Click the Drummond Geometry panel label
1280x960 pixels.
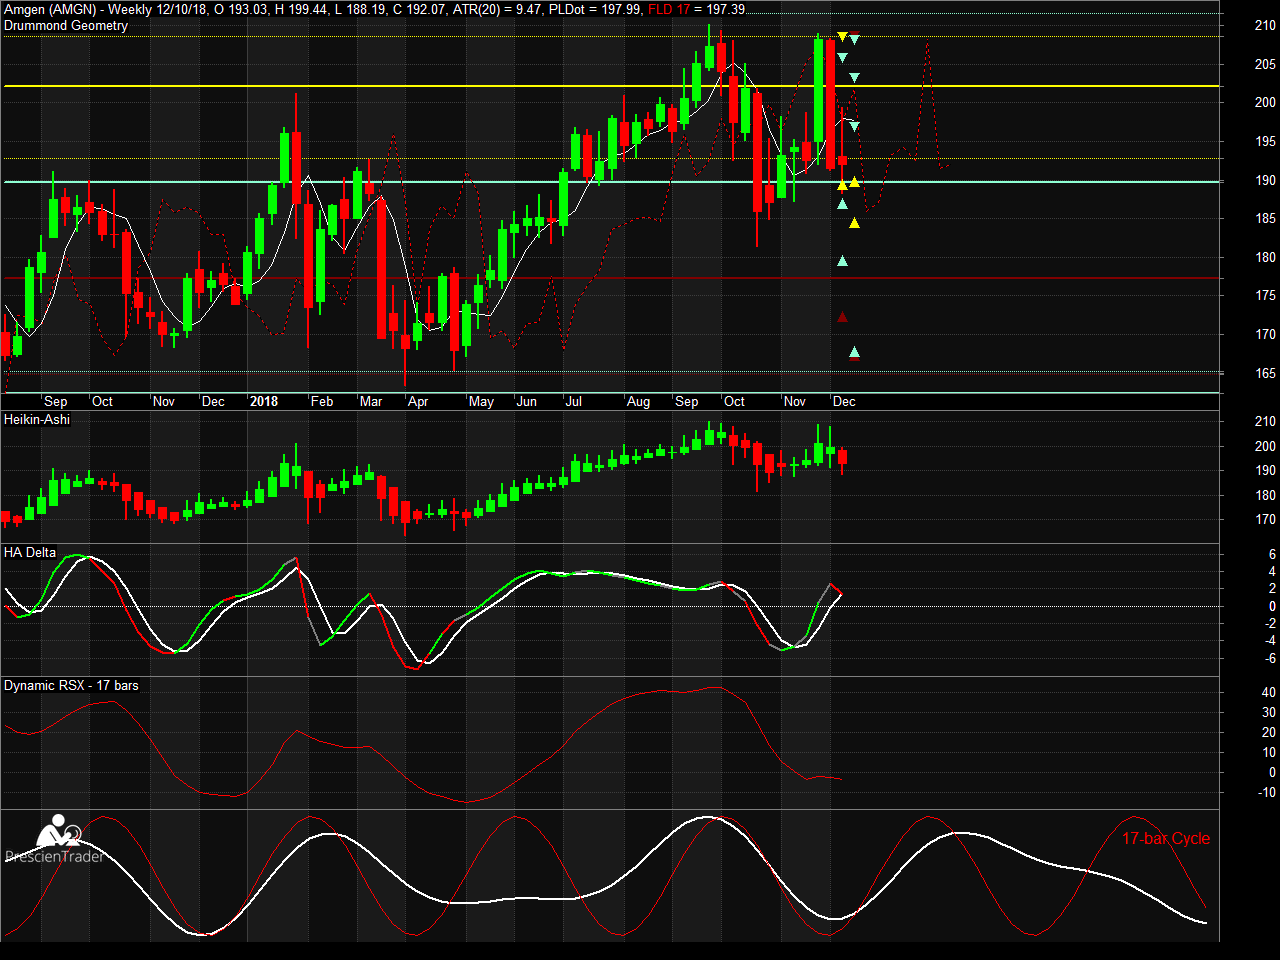tap(66, 25)
